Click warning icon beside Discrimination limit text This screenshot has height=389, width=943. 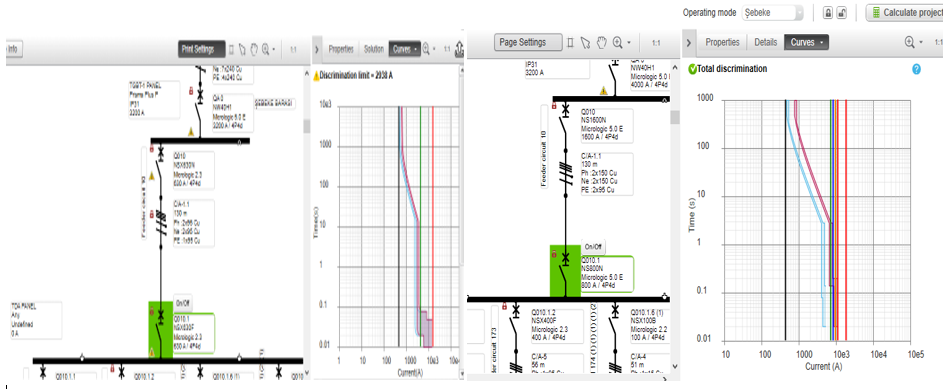(316, 76)
